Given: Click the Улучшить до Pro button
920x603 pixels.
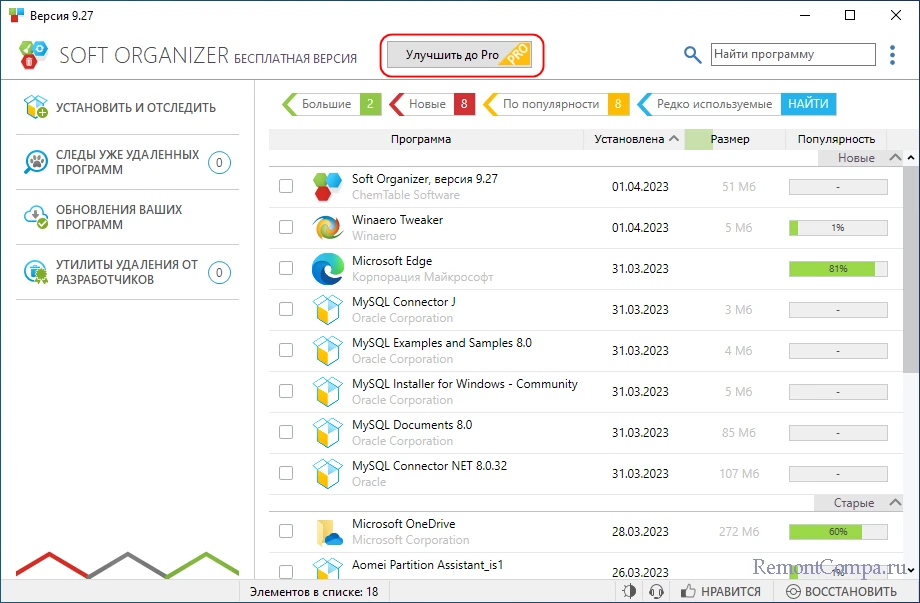Looking at the screenshot, I should [x=459, y=55].
